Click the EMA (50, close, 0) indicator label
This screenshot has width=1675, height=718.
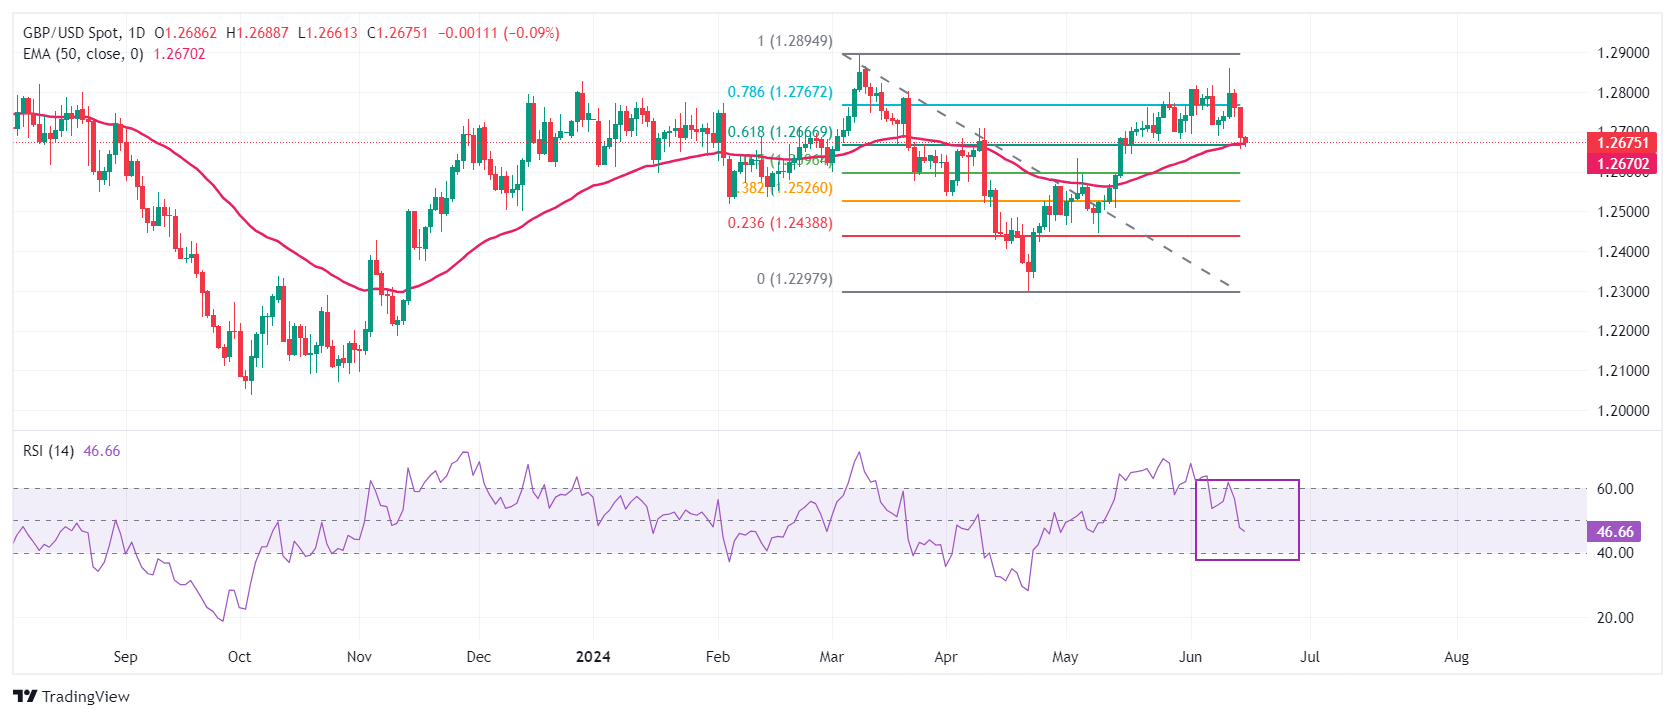click(x=83, y=54)
